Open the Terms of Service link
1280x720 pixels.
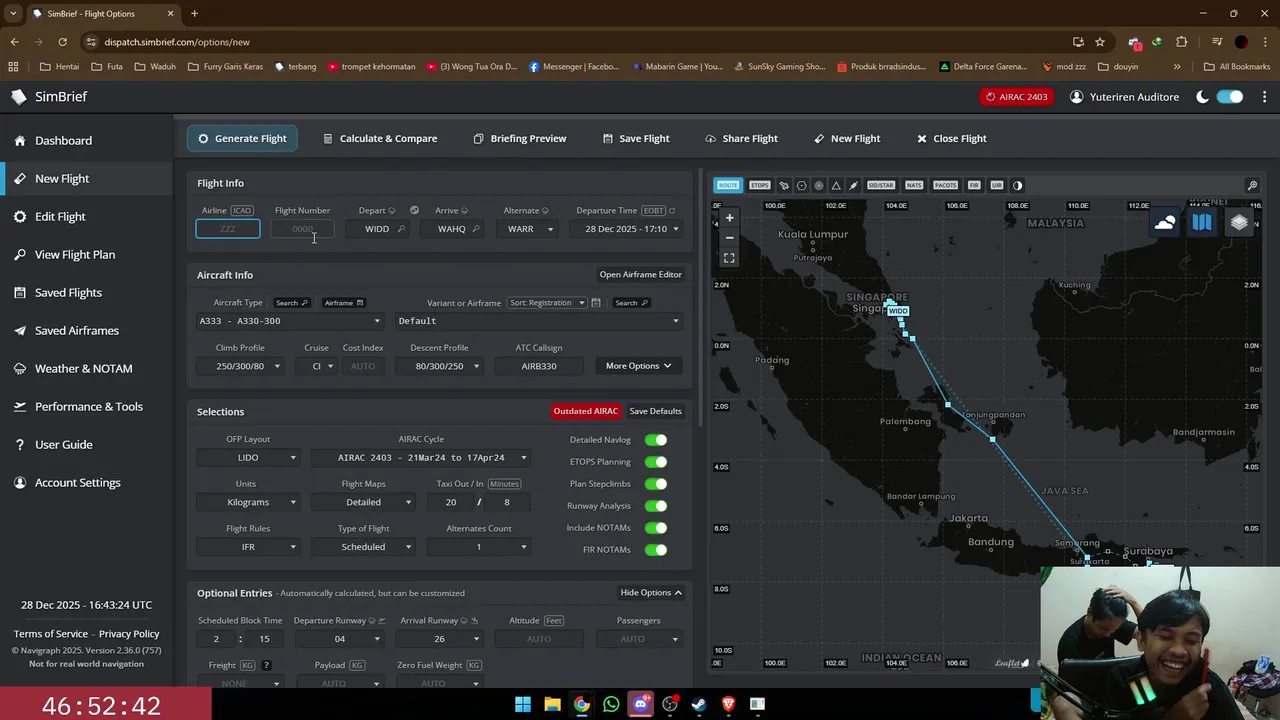tap(51, 634)
